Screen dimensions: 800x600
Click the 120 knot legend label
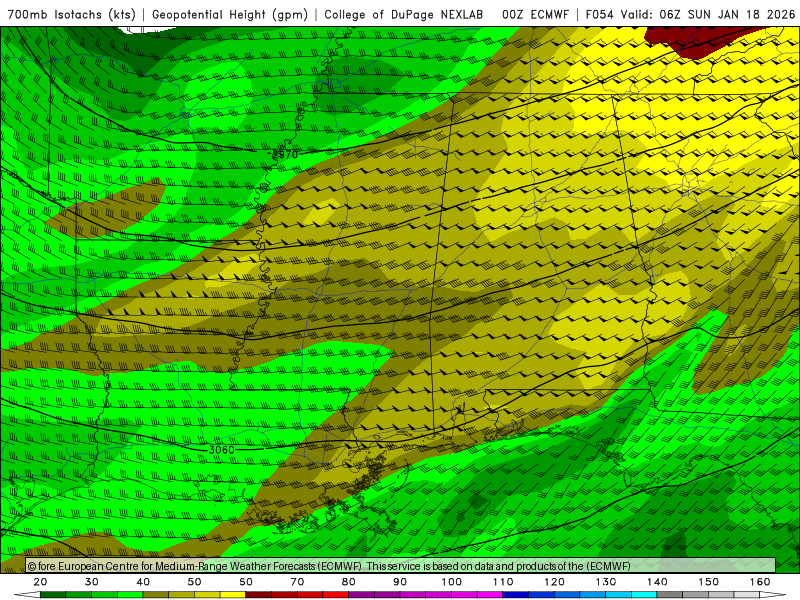point(555,582)
